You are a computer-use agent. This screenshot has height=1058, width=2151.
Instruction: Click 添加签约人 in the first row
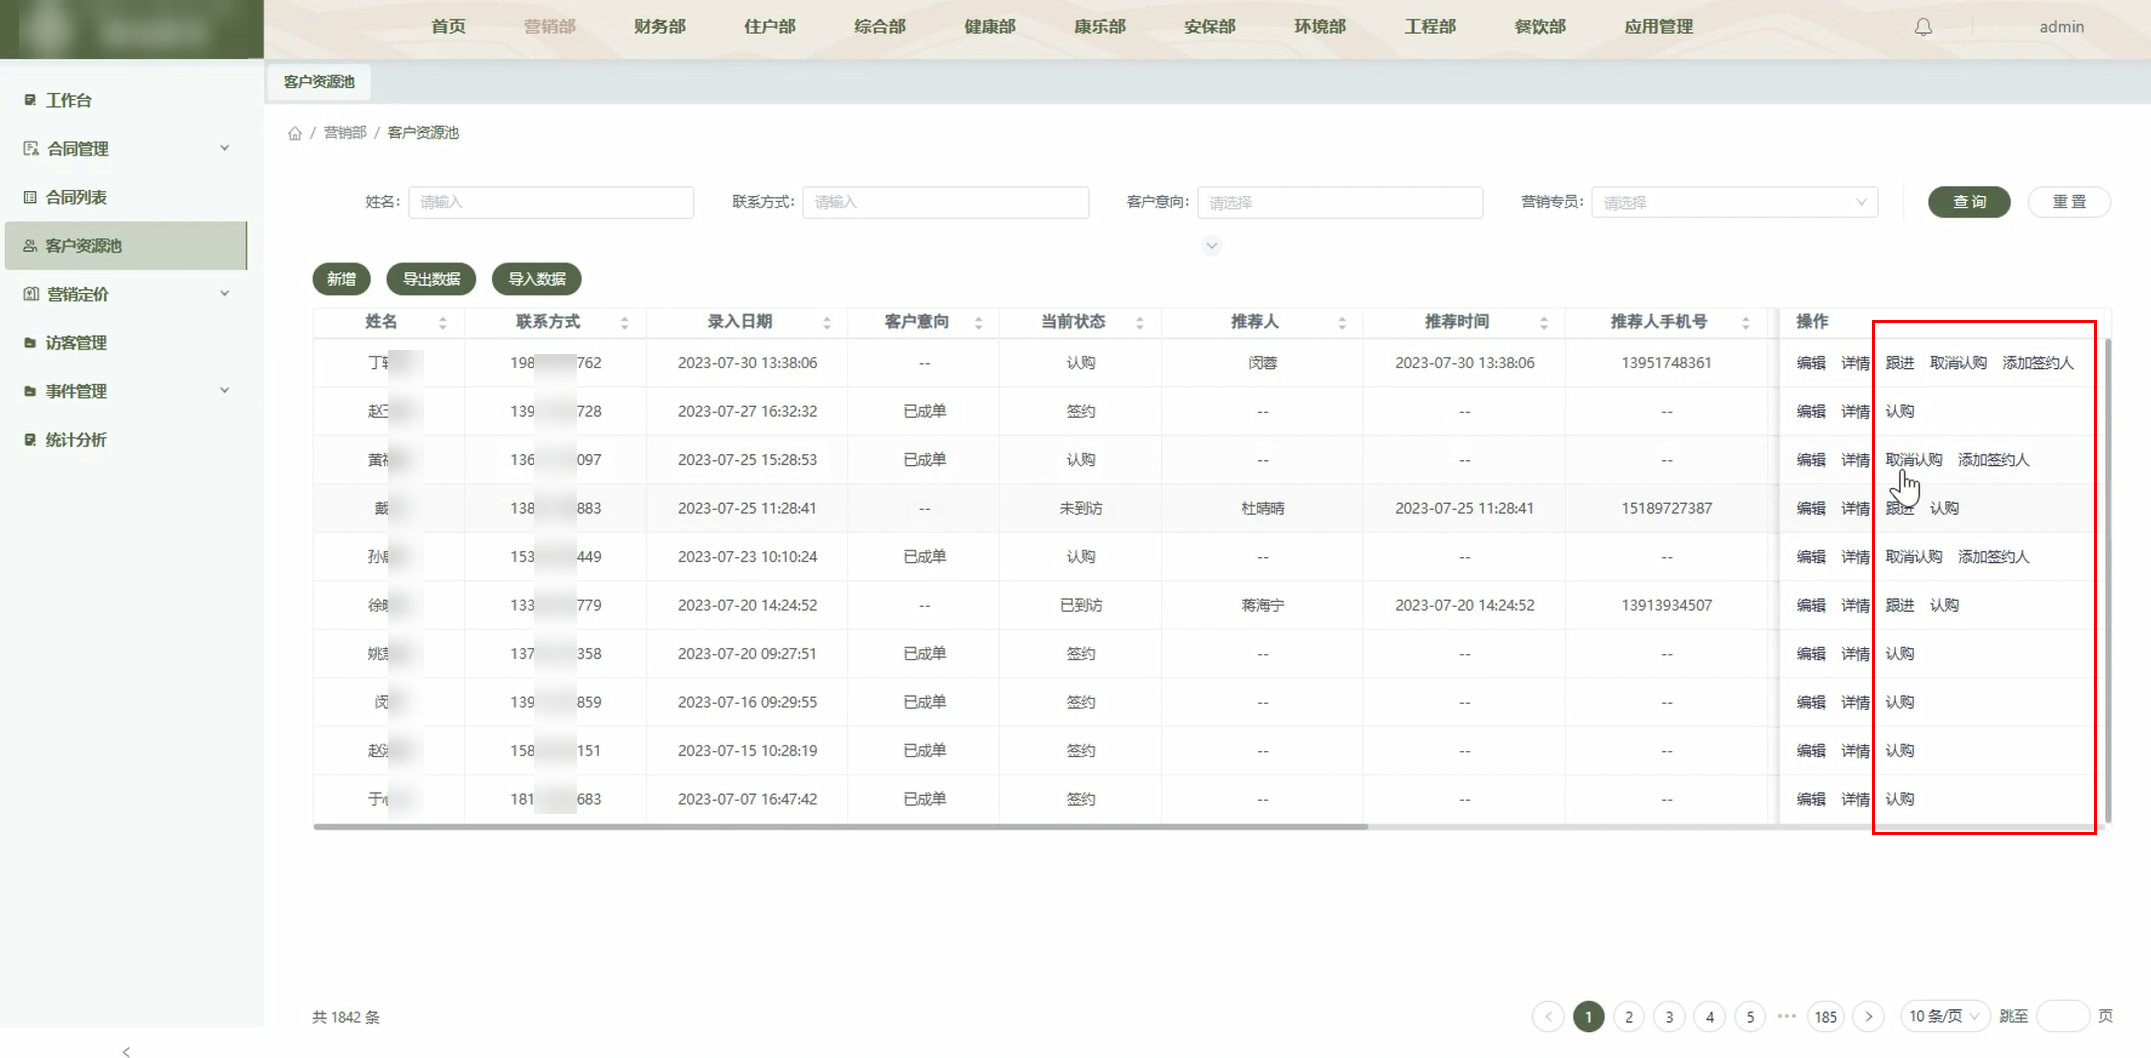2038,363
